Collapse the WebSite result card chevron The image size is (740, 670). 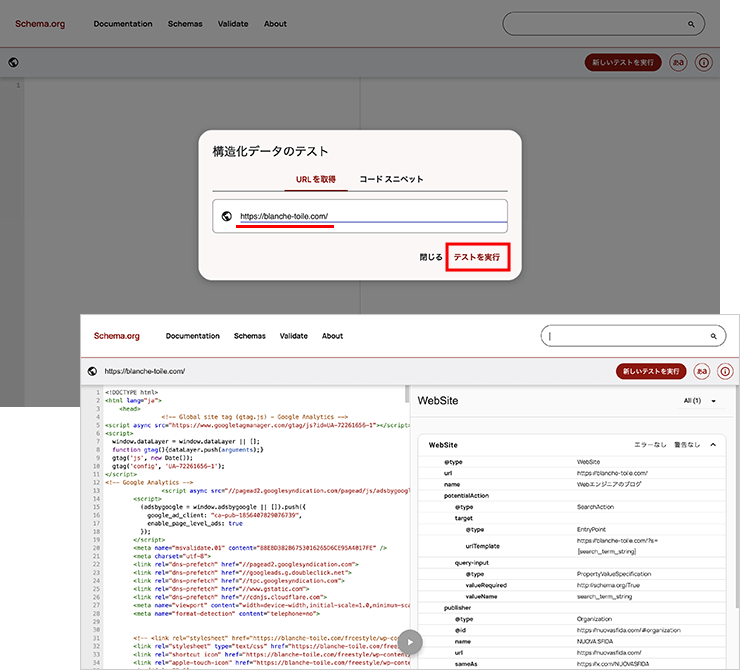click(x=713, y=444)
